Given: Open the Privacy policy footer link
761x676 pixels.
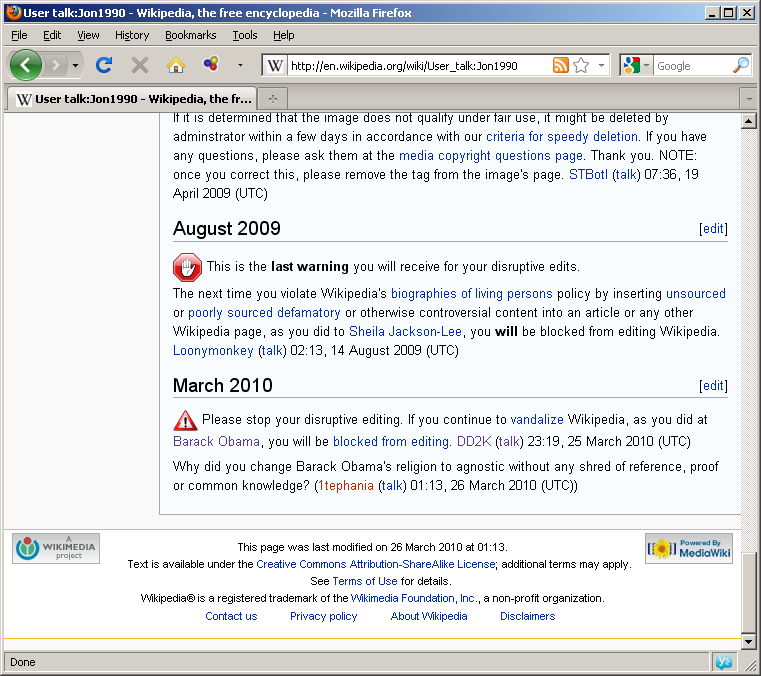Looking at the screenshot, I should (x=323, y=616).
